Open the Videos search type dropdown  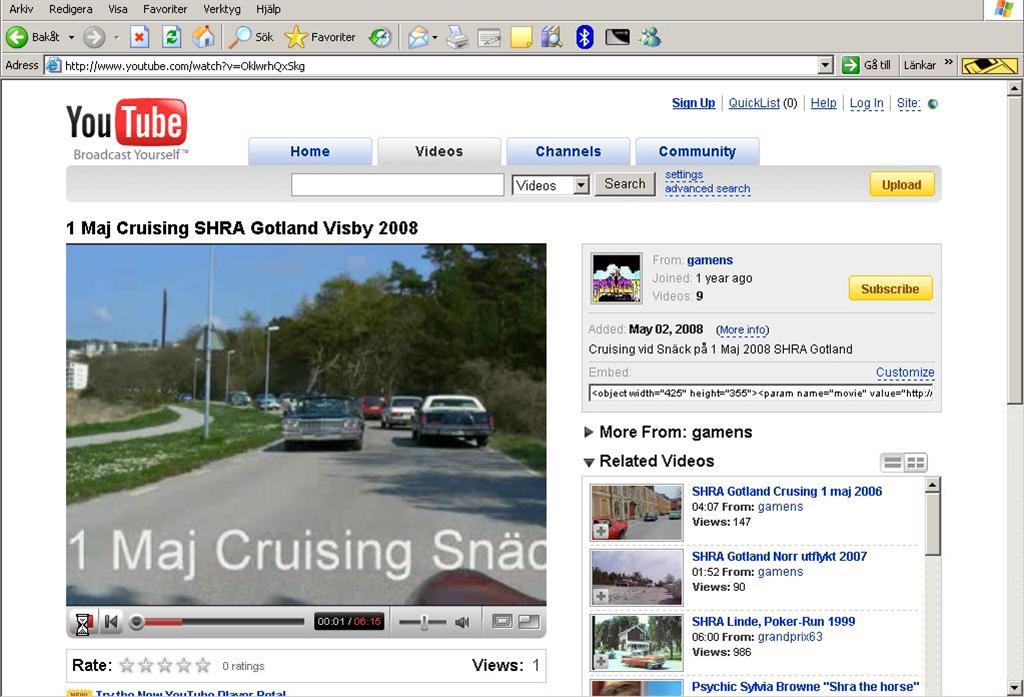[551, 186]
